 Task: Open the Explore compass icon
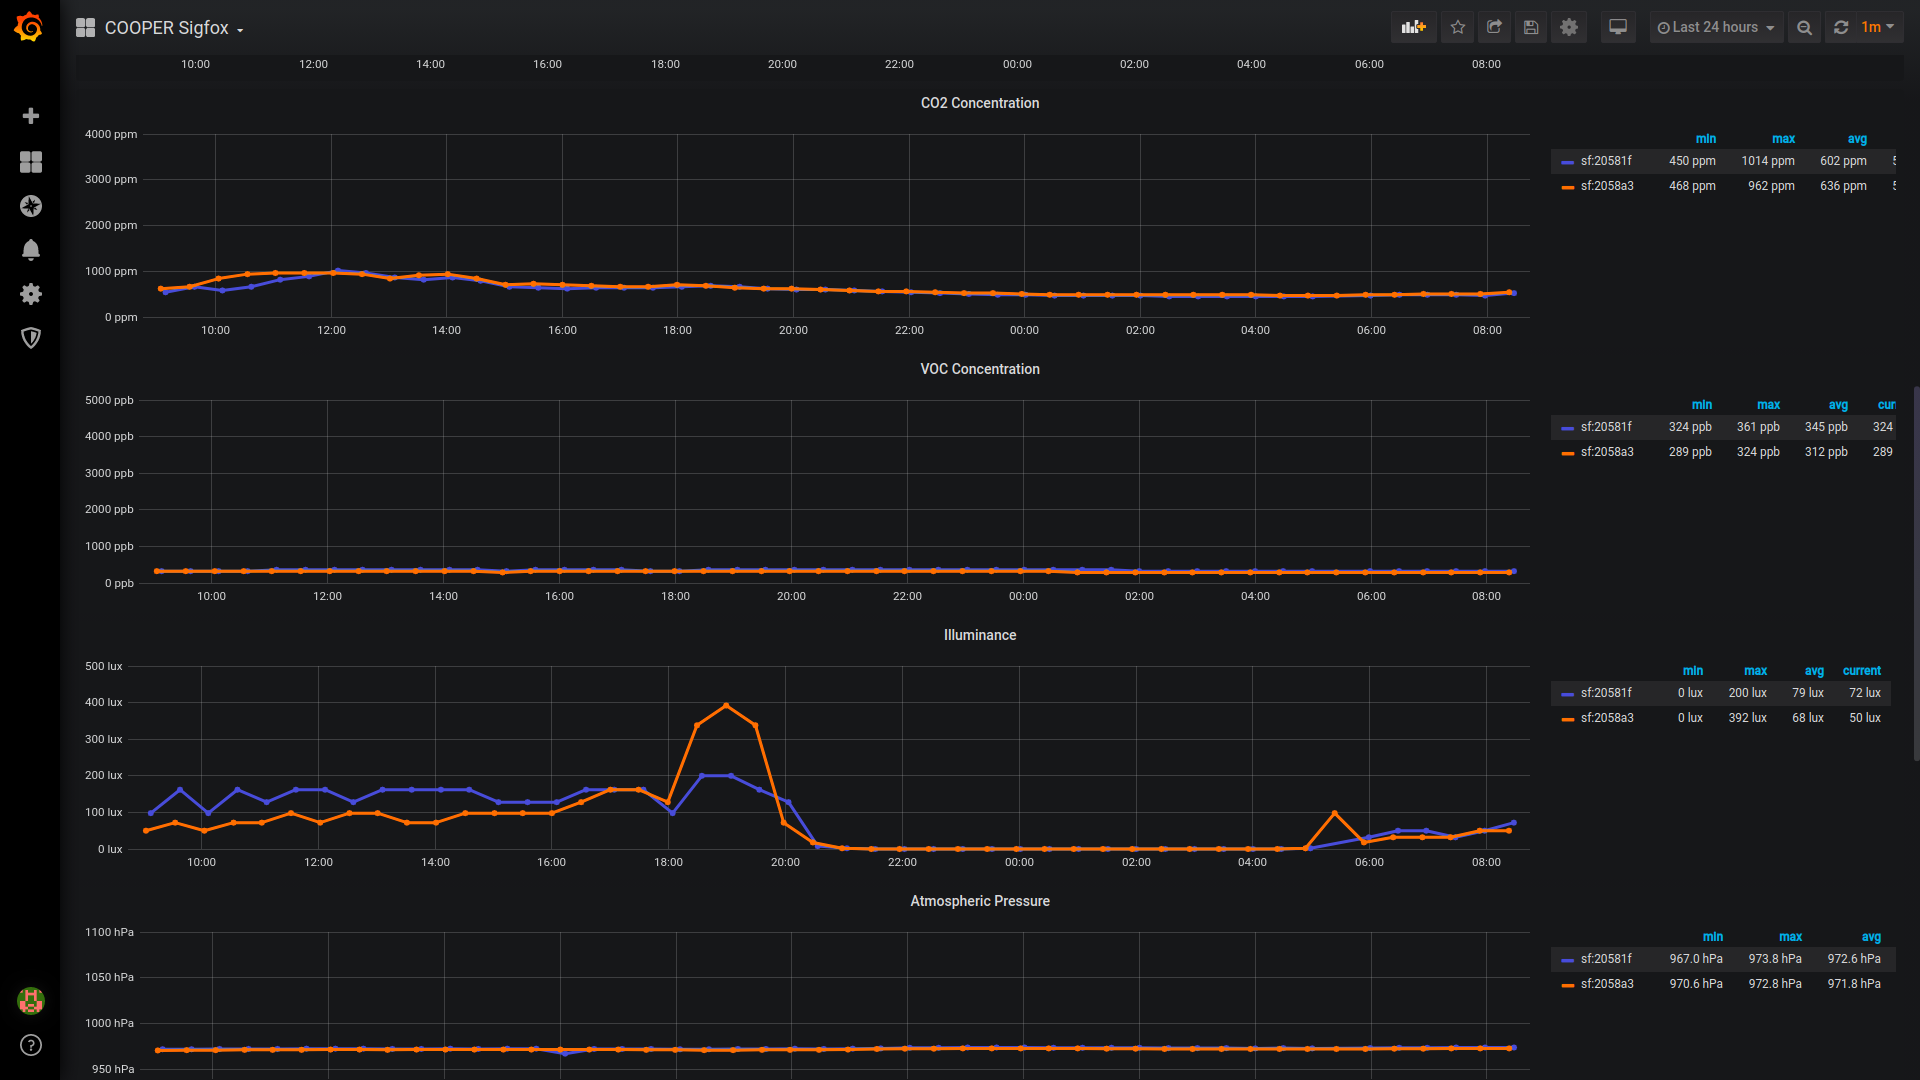click(31, 206)
